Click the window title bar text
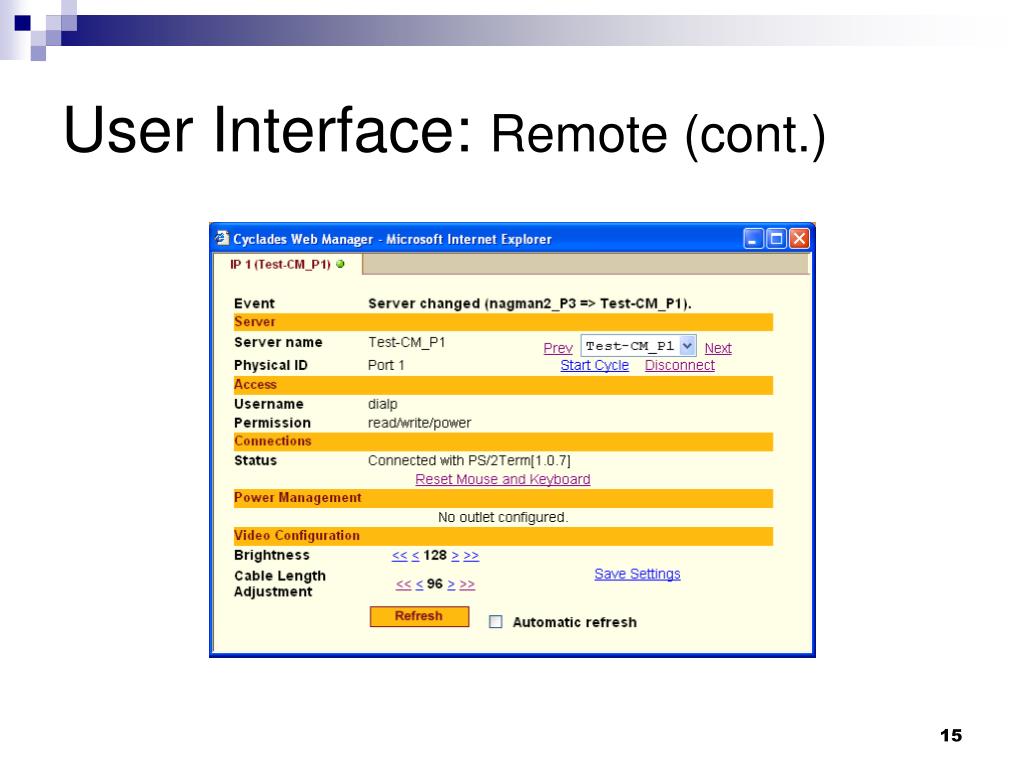The image size is (1024, 768). pos(392,239)
